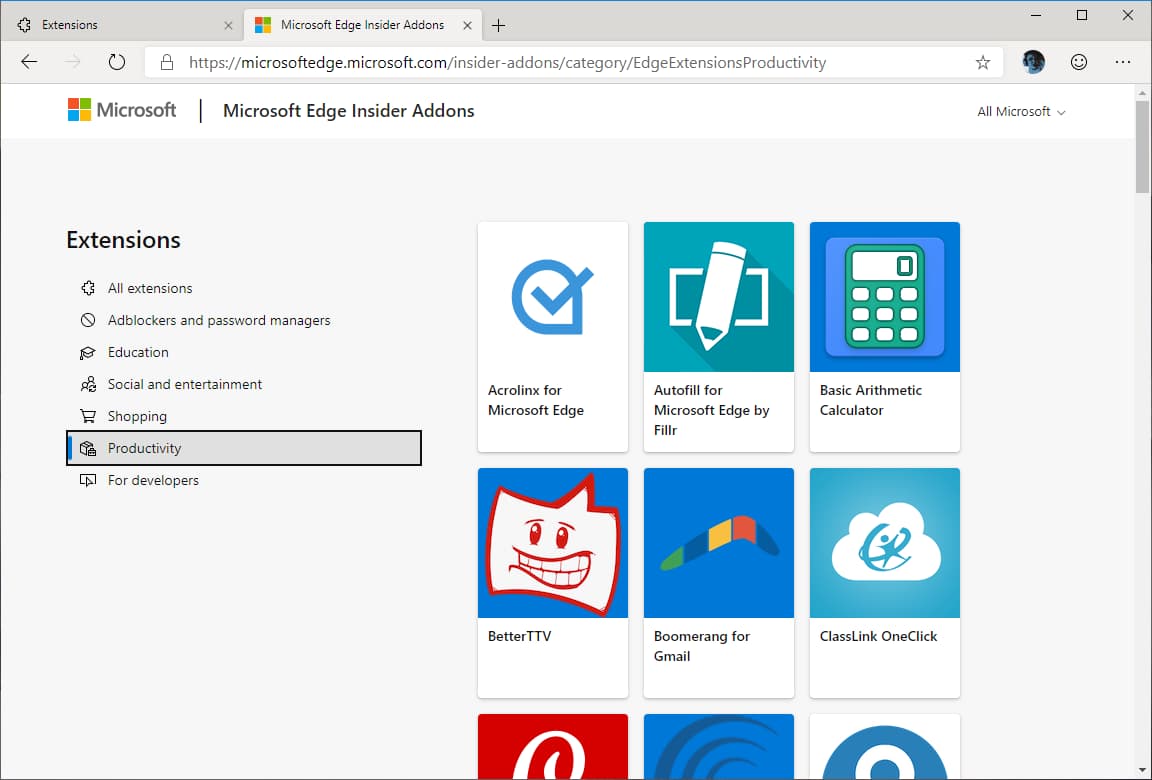Screen dimensions: 1152x780
Task: Select the Microsoft Edge Insider Addons tab
Action: (x=363, y=25)
